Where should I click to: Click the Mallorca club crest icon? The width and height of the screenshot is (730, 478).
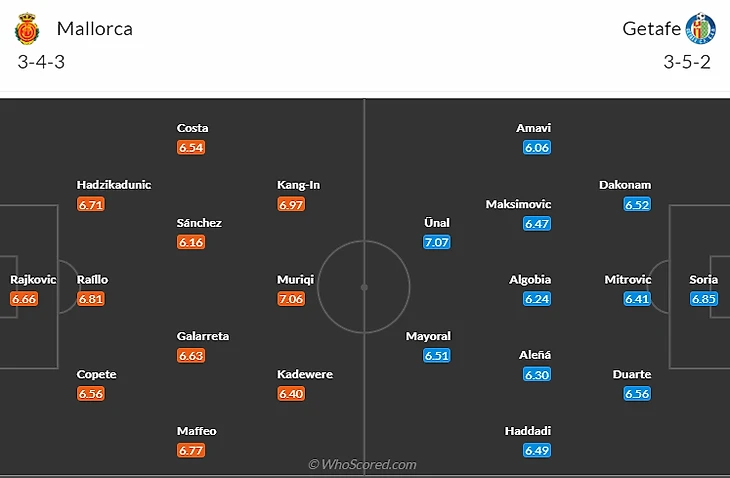(x=26, y=29)
